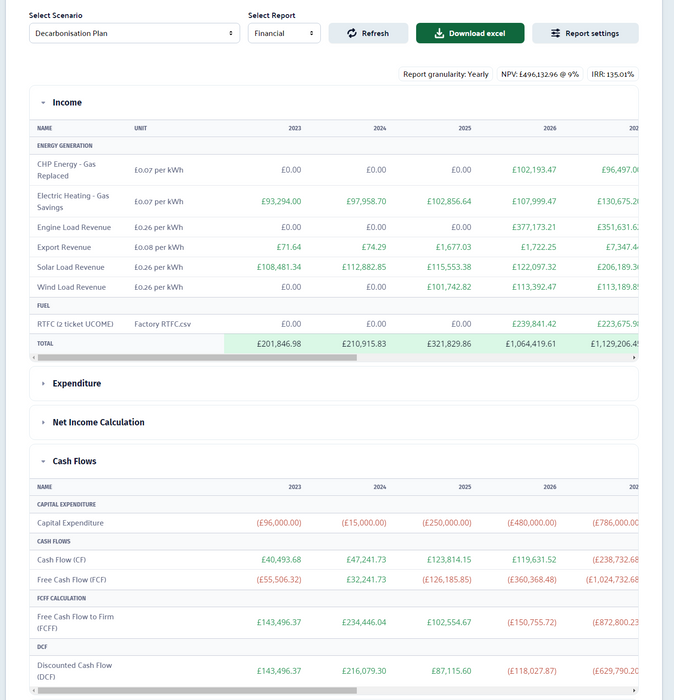
Task: Click the £71.64 Export Revenue value
Action: click(x=289, y=247)
